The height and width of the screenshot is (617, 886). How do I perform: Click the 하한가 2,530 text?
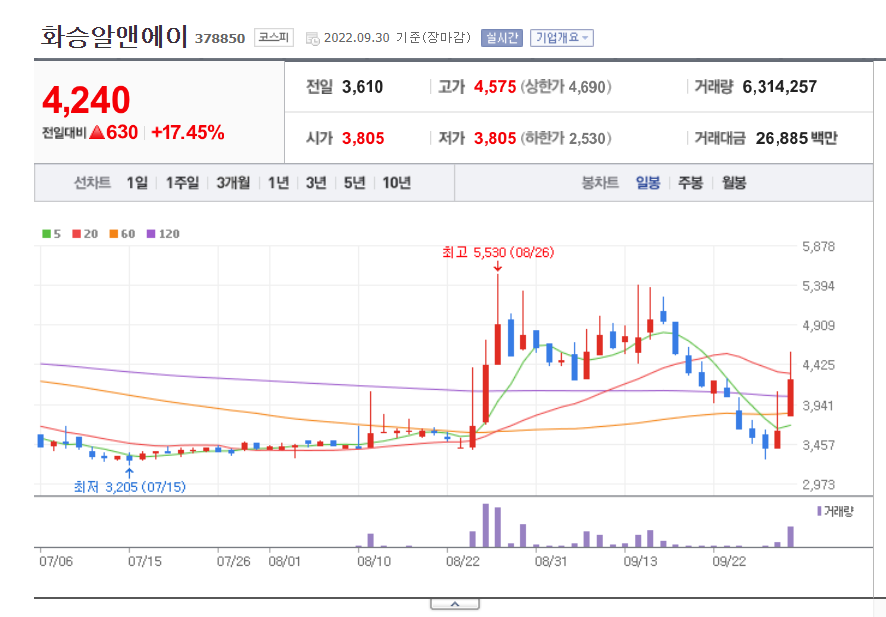pyautogui.click(x=566, y=138)
